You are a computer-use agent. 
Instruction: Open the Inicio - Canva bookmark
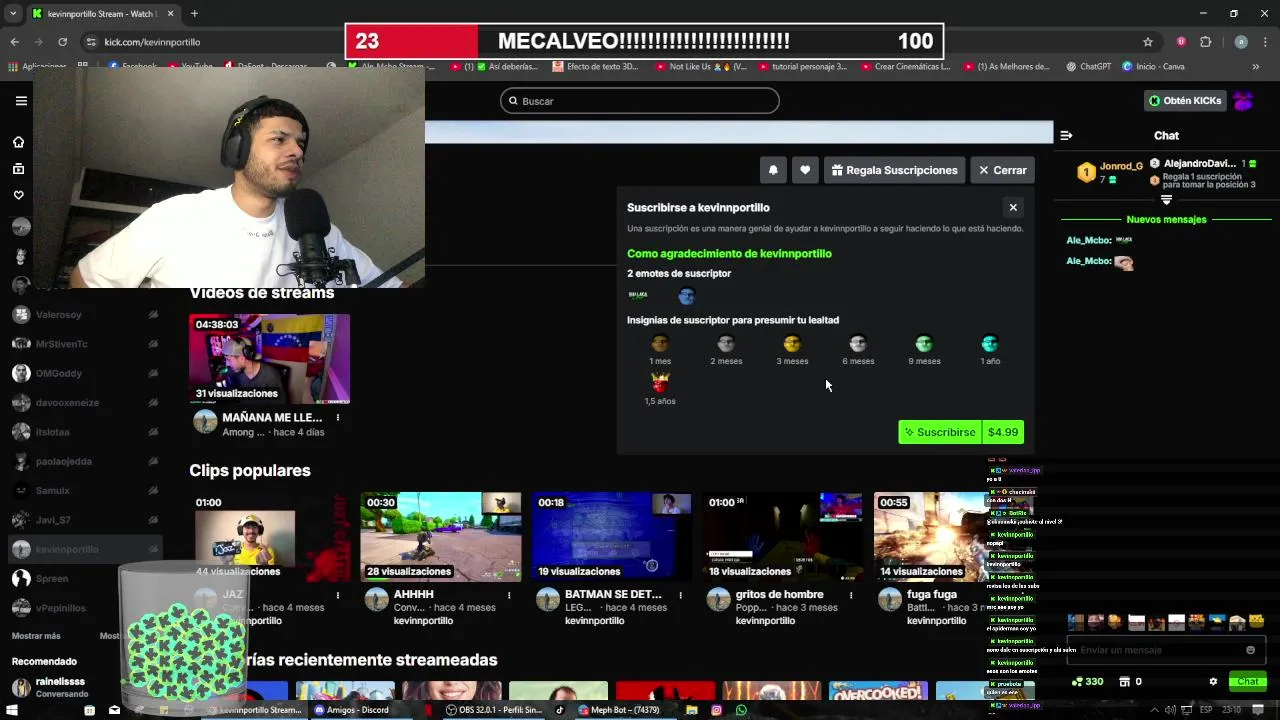(1153, 67)
